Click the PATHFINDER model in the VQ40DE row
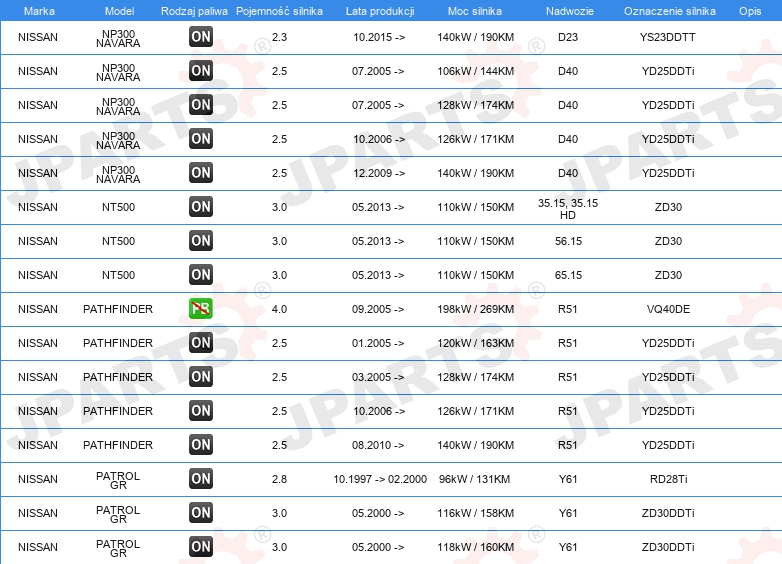The image size is (782, 564). point(118,309)
